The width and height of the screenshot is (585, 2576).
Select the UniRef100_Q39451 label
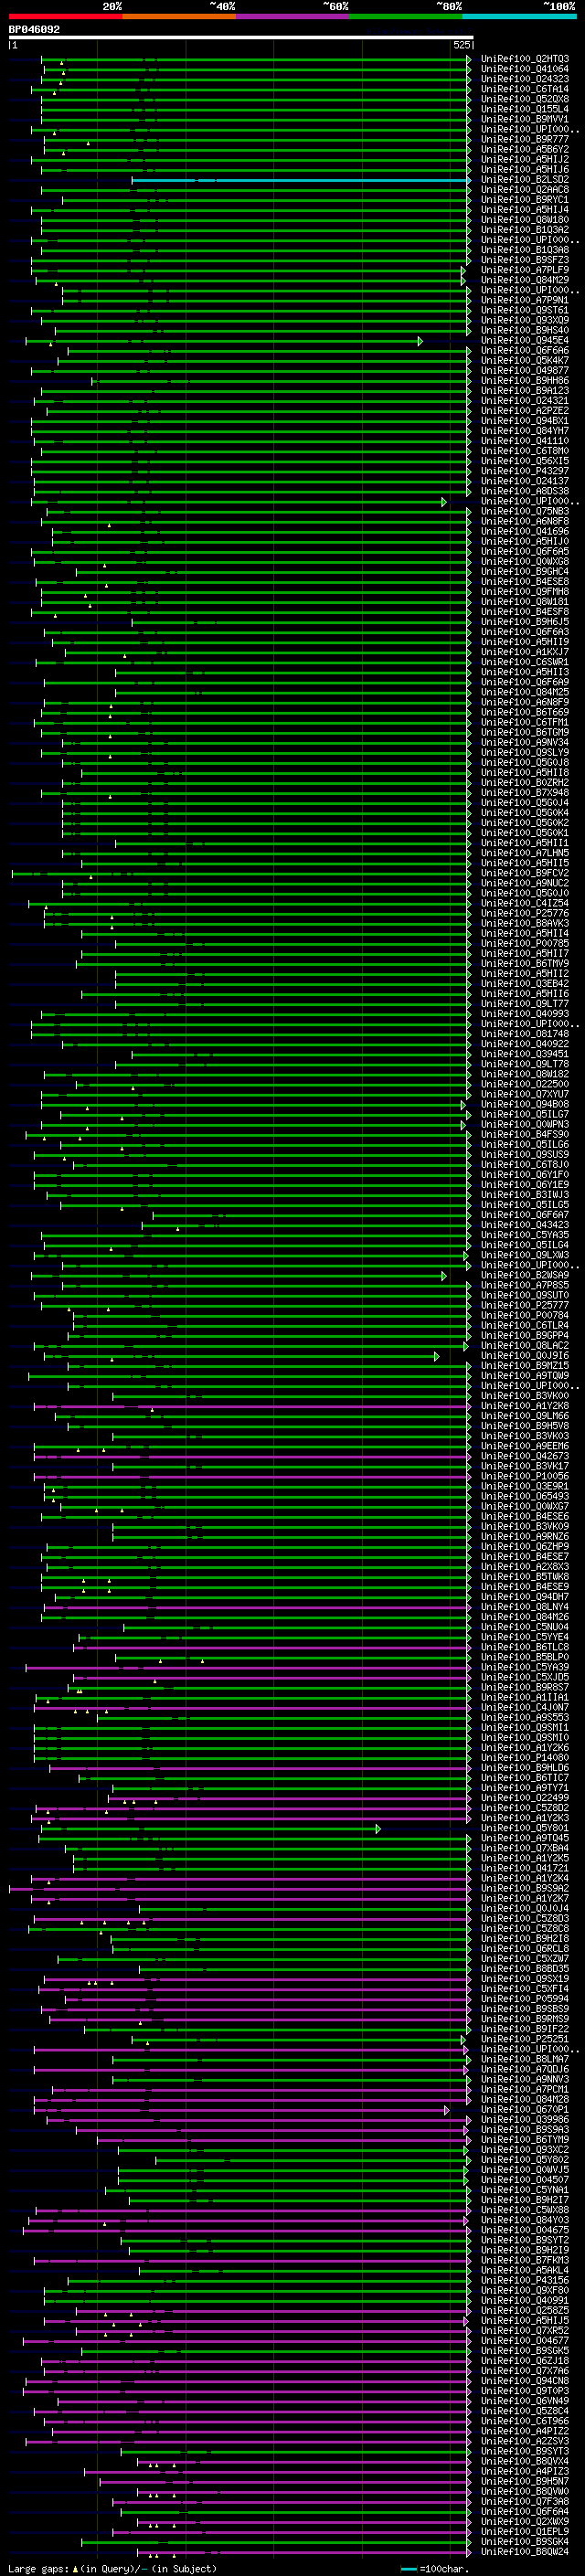click(525, 1054)
